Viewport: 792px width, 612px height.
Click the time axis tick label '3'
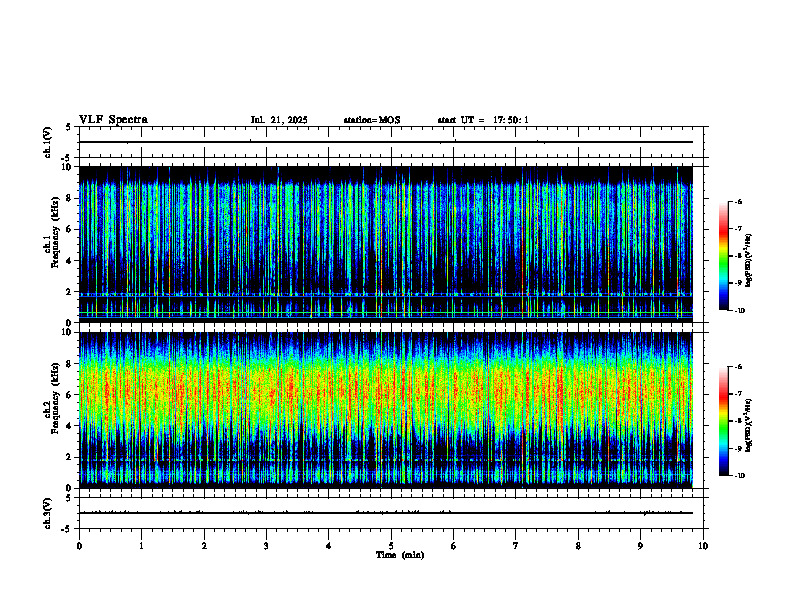(x=266, y=546)
